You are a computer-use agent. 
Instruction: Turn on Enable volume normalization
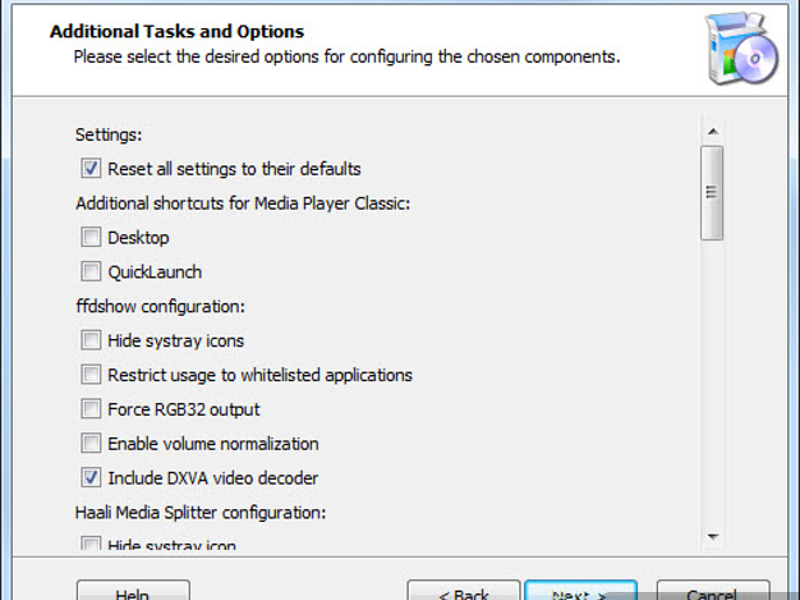[x=91, y=443]
